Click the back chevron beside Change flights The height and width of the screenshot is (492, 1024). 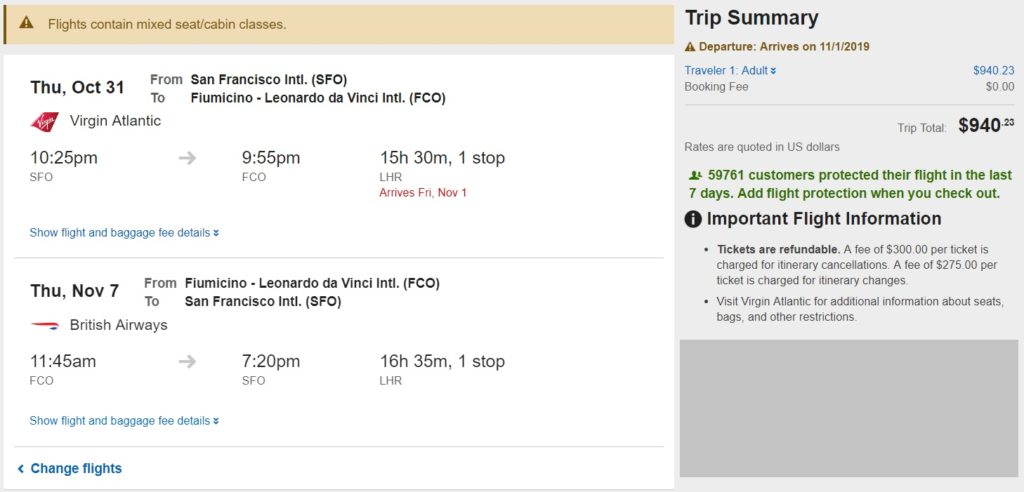tap(20, 468)
